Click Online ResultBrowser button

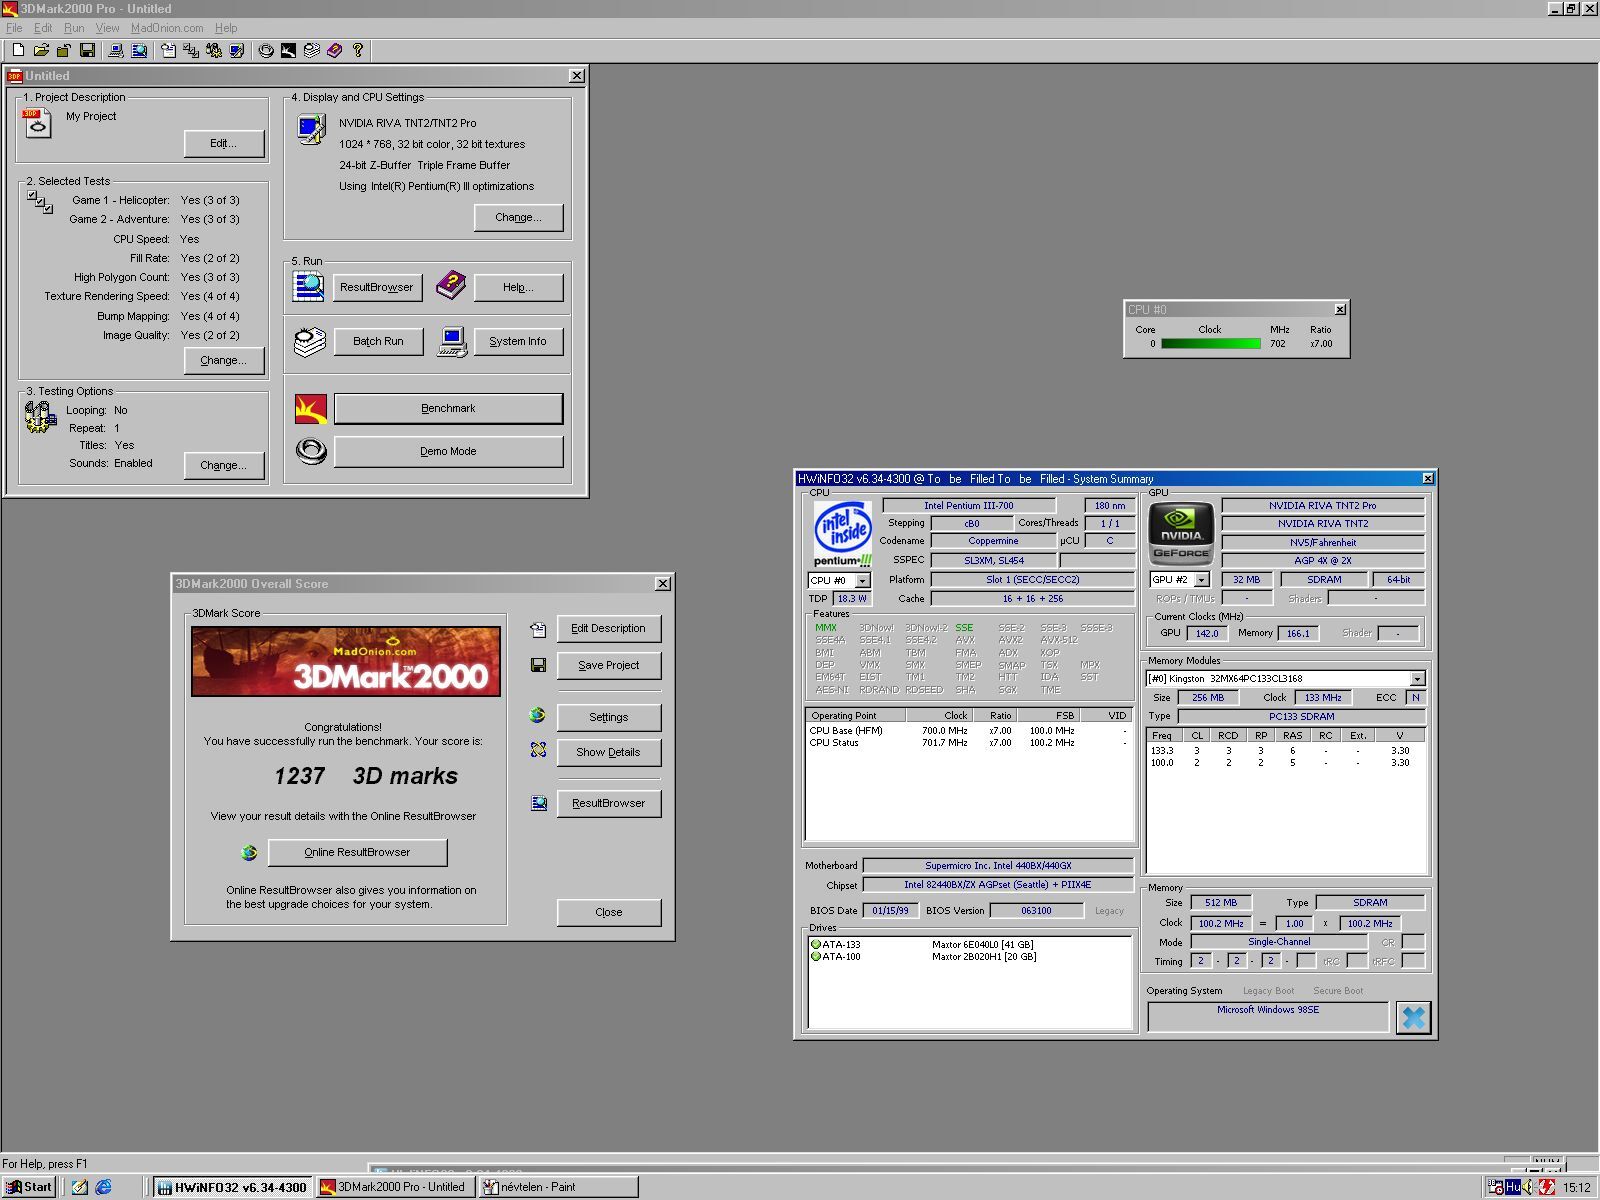pos(357,852)
